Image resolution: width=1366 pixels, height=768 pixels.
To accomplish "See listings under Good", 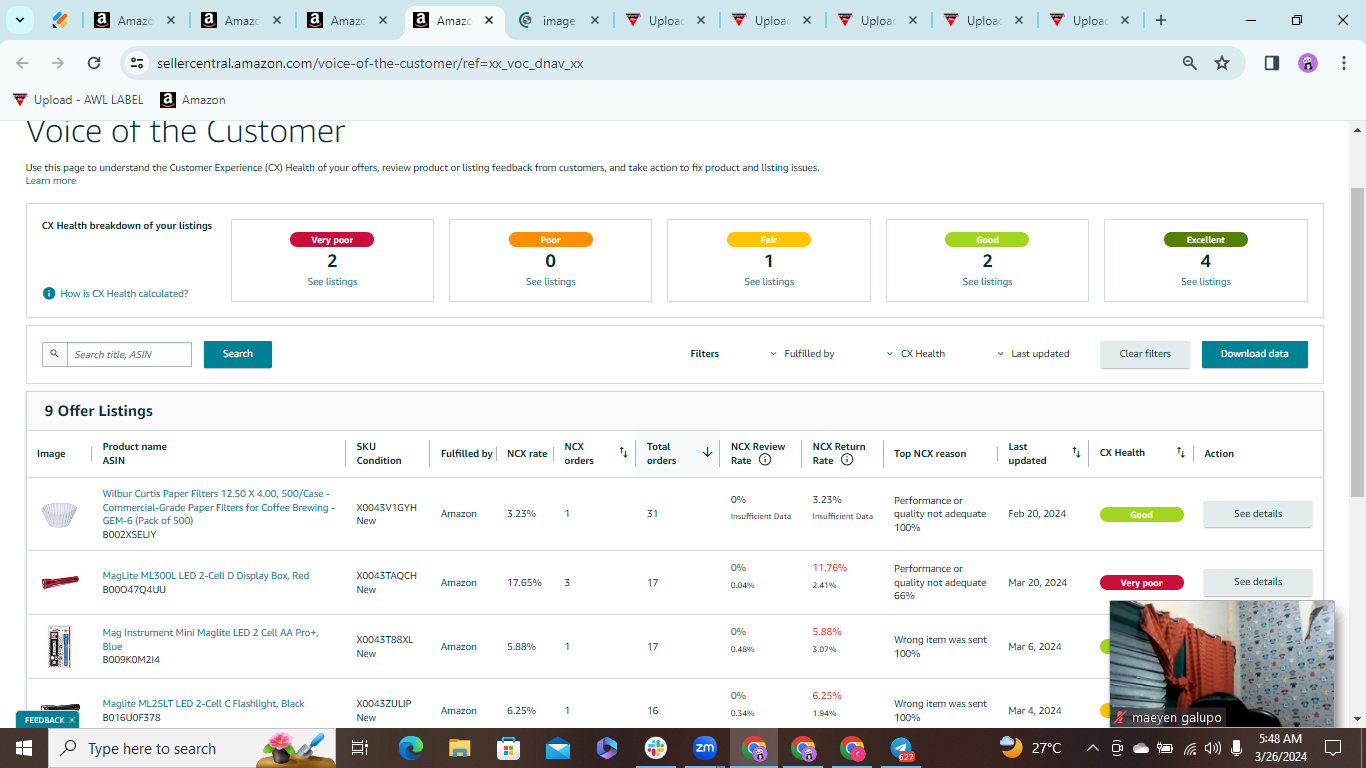I will [987, 282].
